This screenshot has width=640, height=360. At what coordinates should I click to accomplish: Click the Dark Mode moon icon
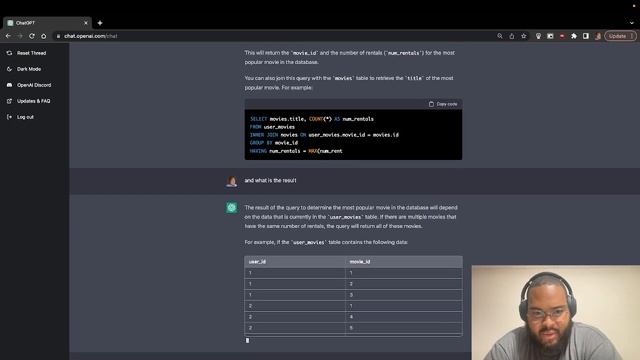tap(9, 69)
